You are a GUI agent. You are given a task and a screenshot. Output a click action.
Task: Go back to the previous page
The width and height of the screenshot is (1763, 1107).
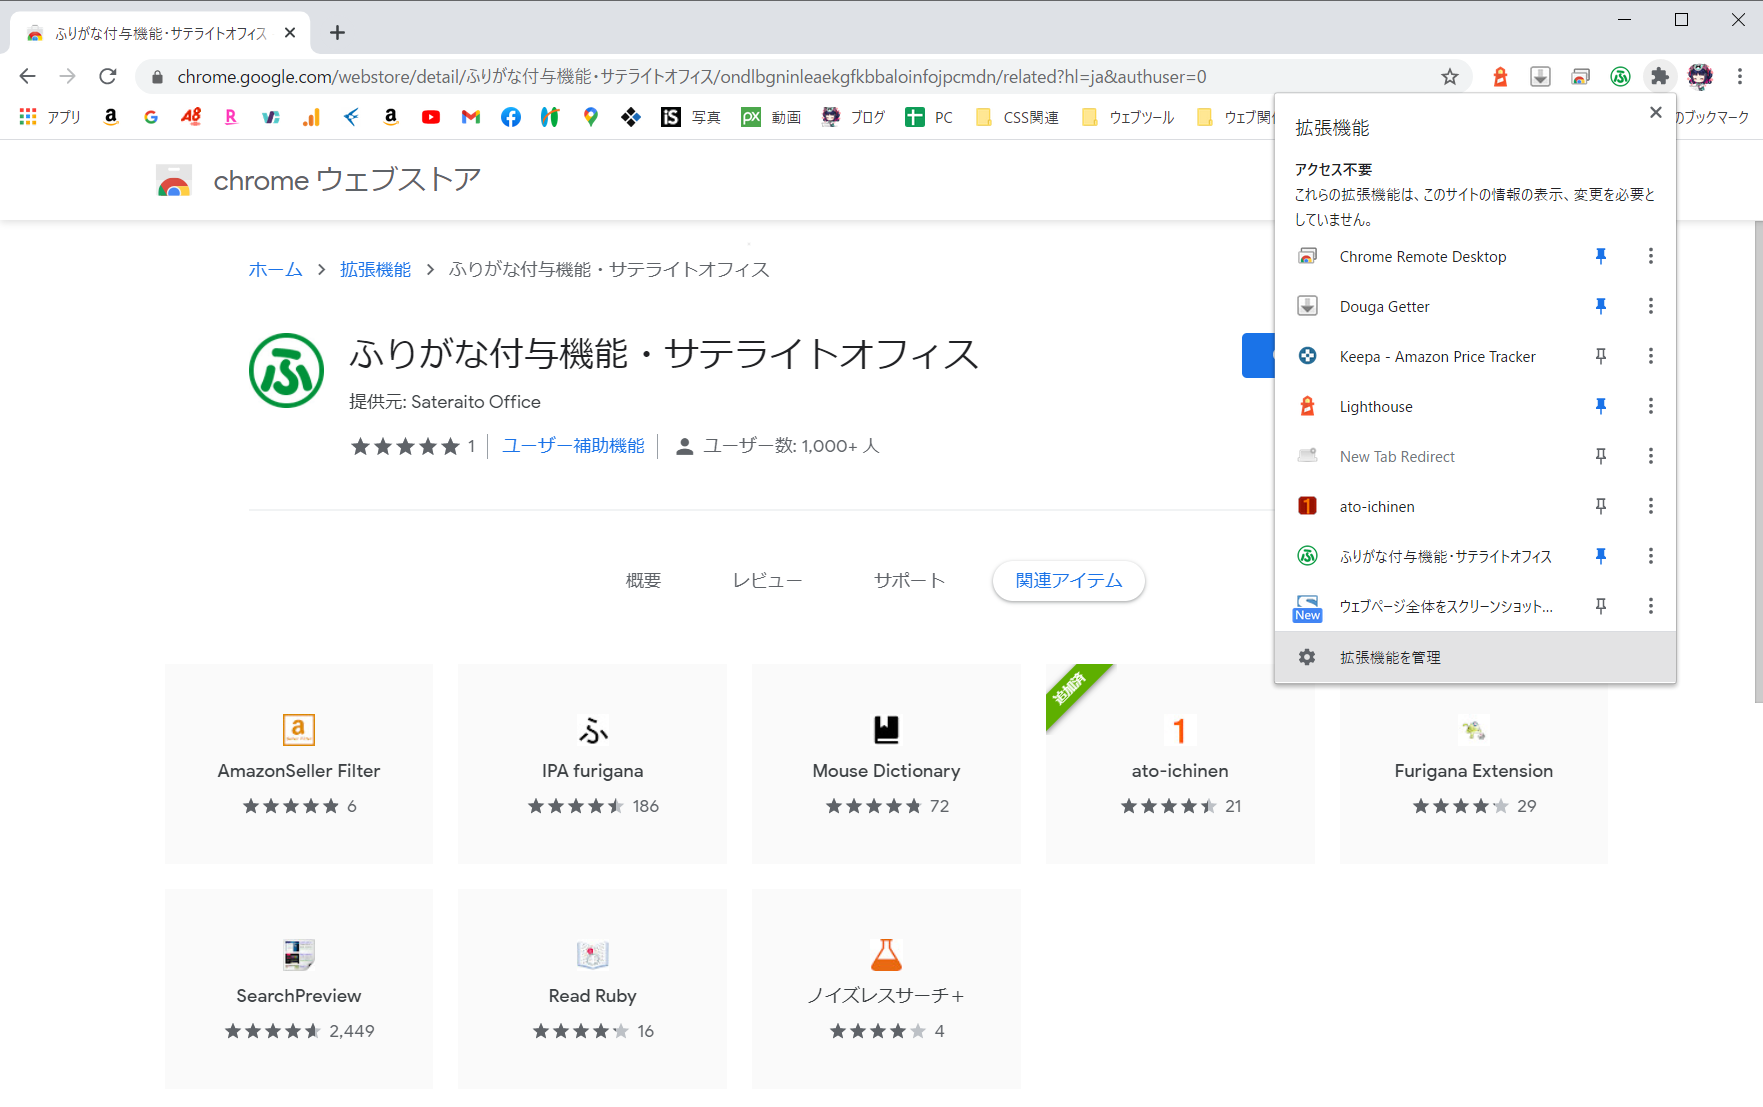pyautogui.click(x=28, y=76)
